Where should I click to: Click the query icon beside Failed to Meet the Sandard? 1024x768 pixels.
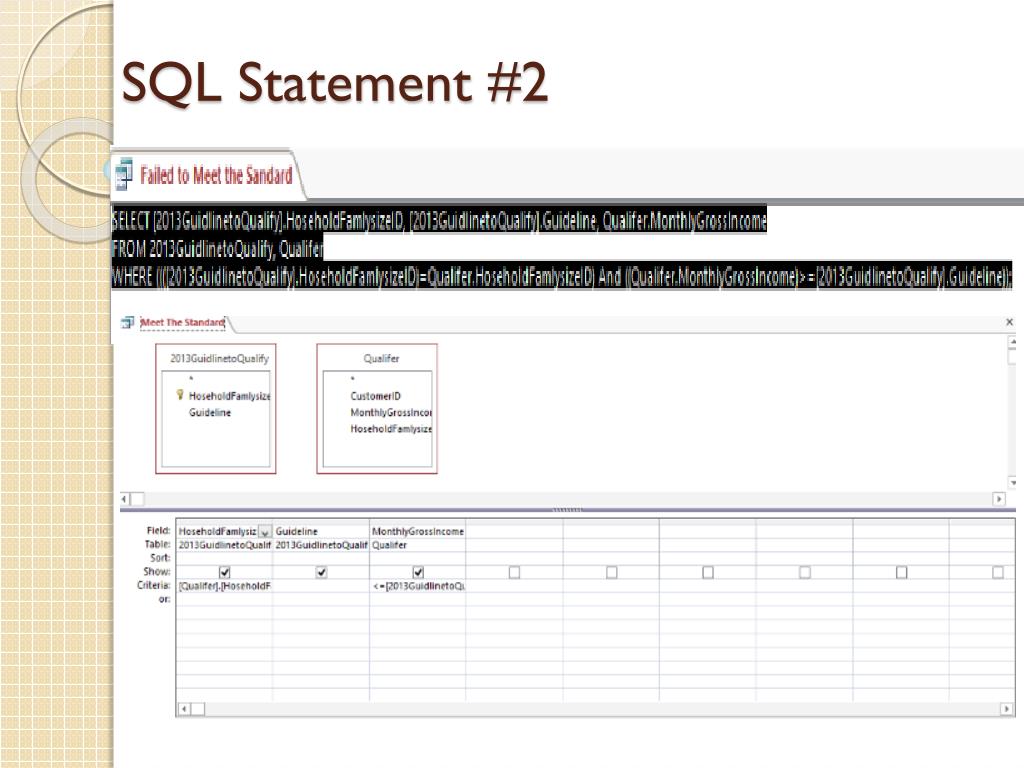pos(123,174)
